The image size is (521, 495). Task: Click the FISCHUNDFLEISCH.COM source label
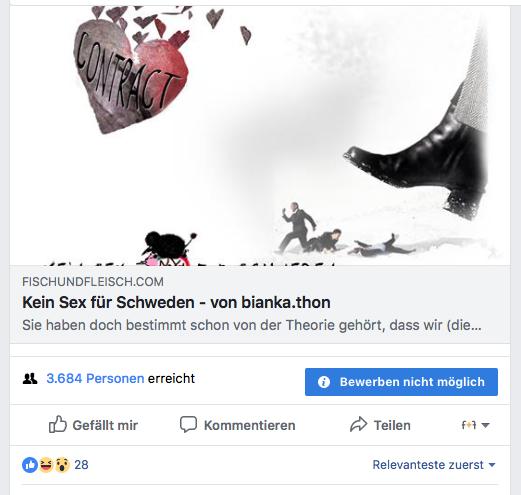[93, 282]
